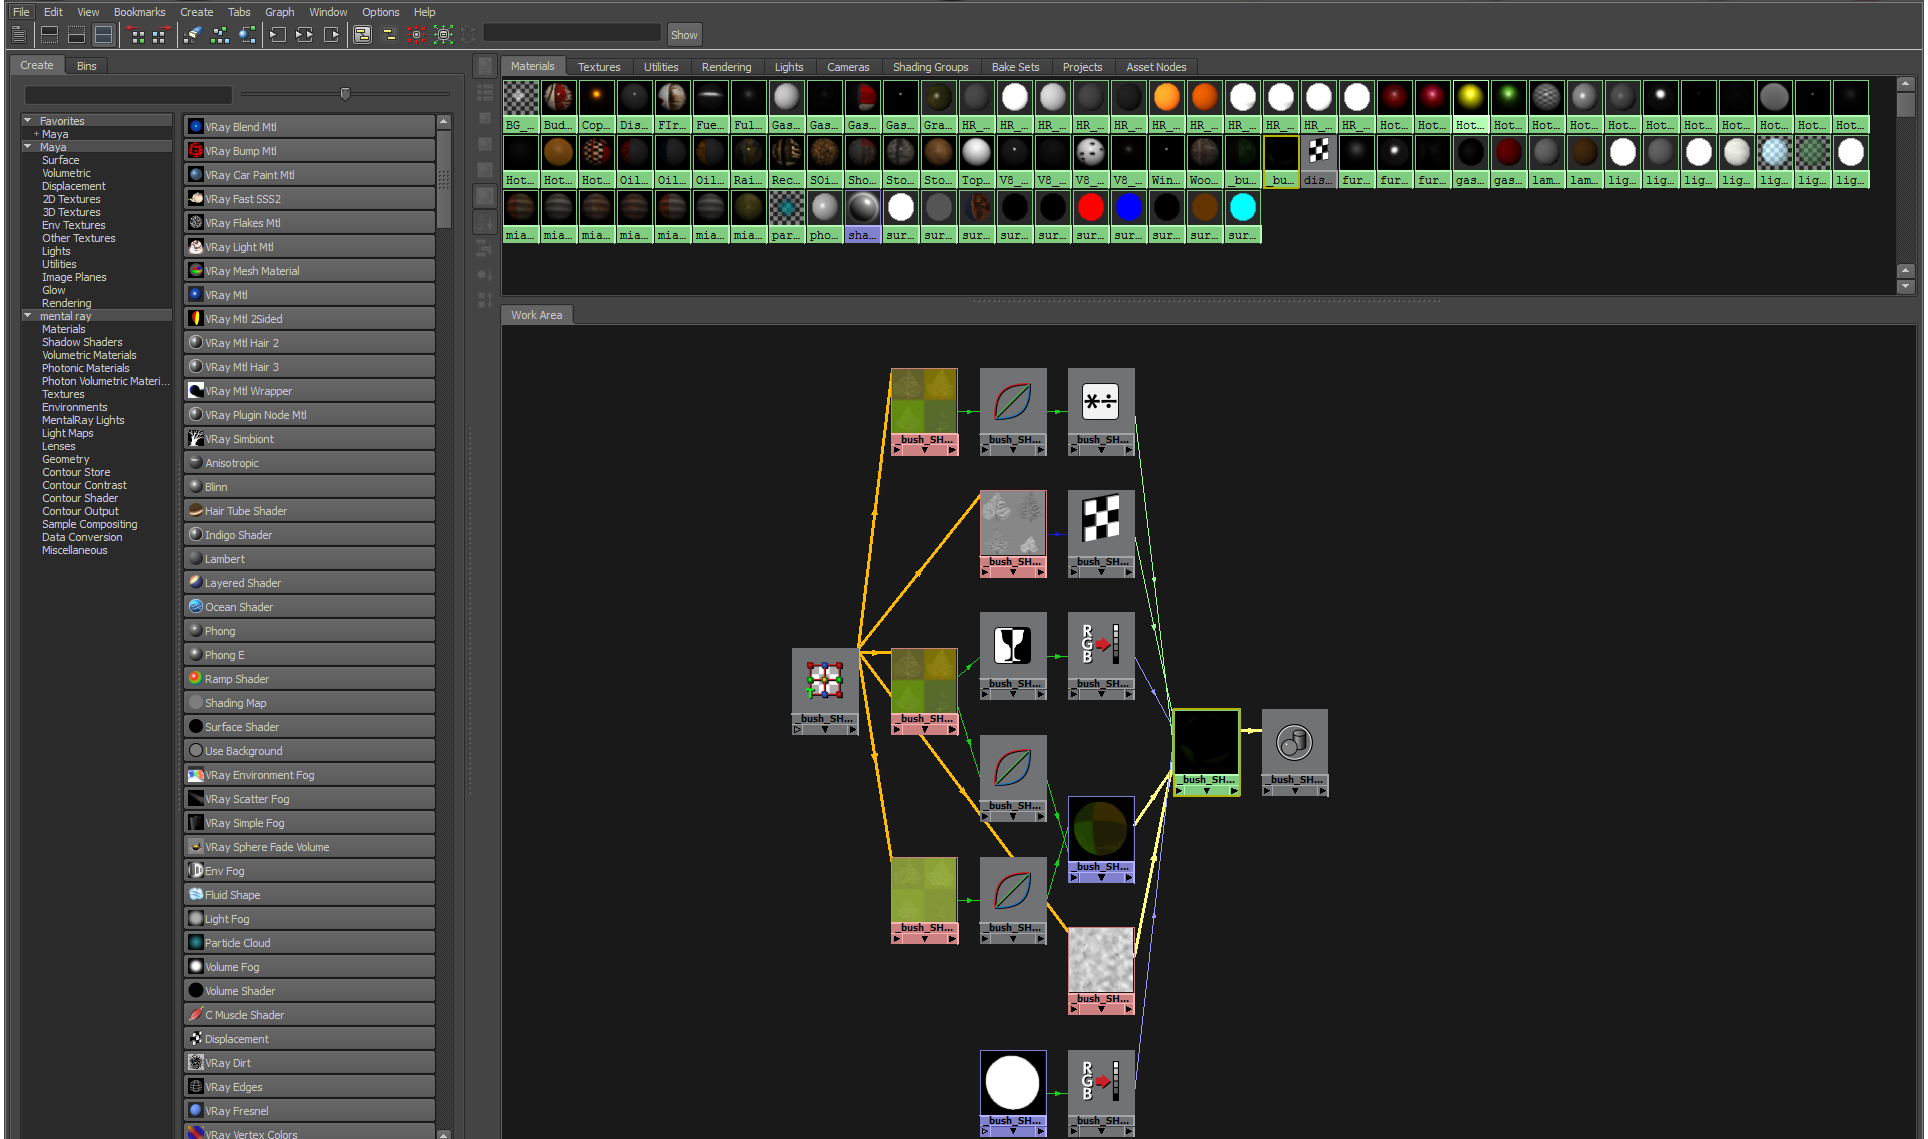Click the VRay Blend Mtl icon

[x=196, y=127]
